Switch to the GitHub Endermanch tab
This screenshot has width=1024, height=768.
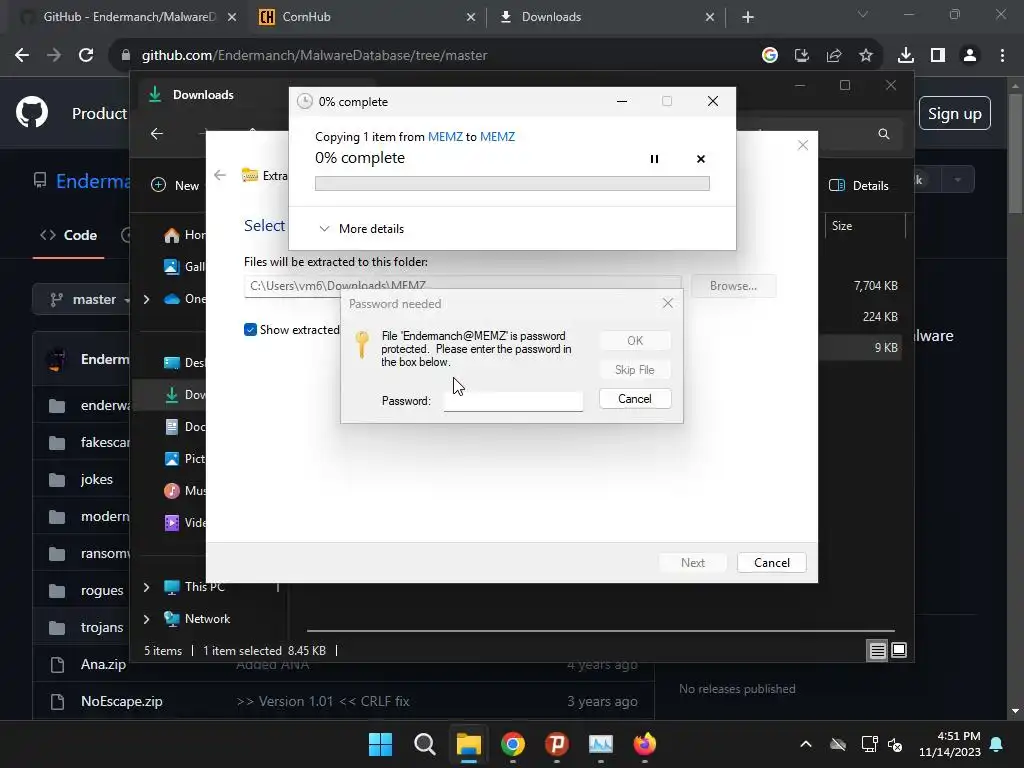129,17
